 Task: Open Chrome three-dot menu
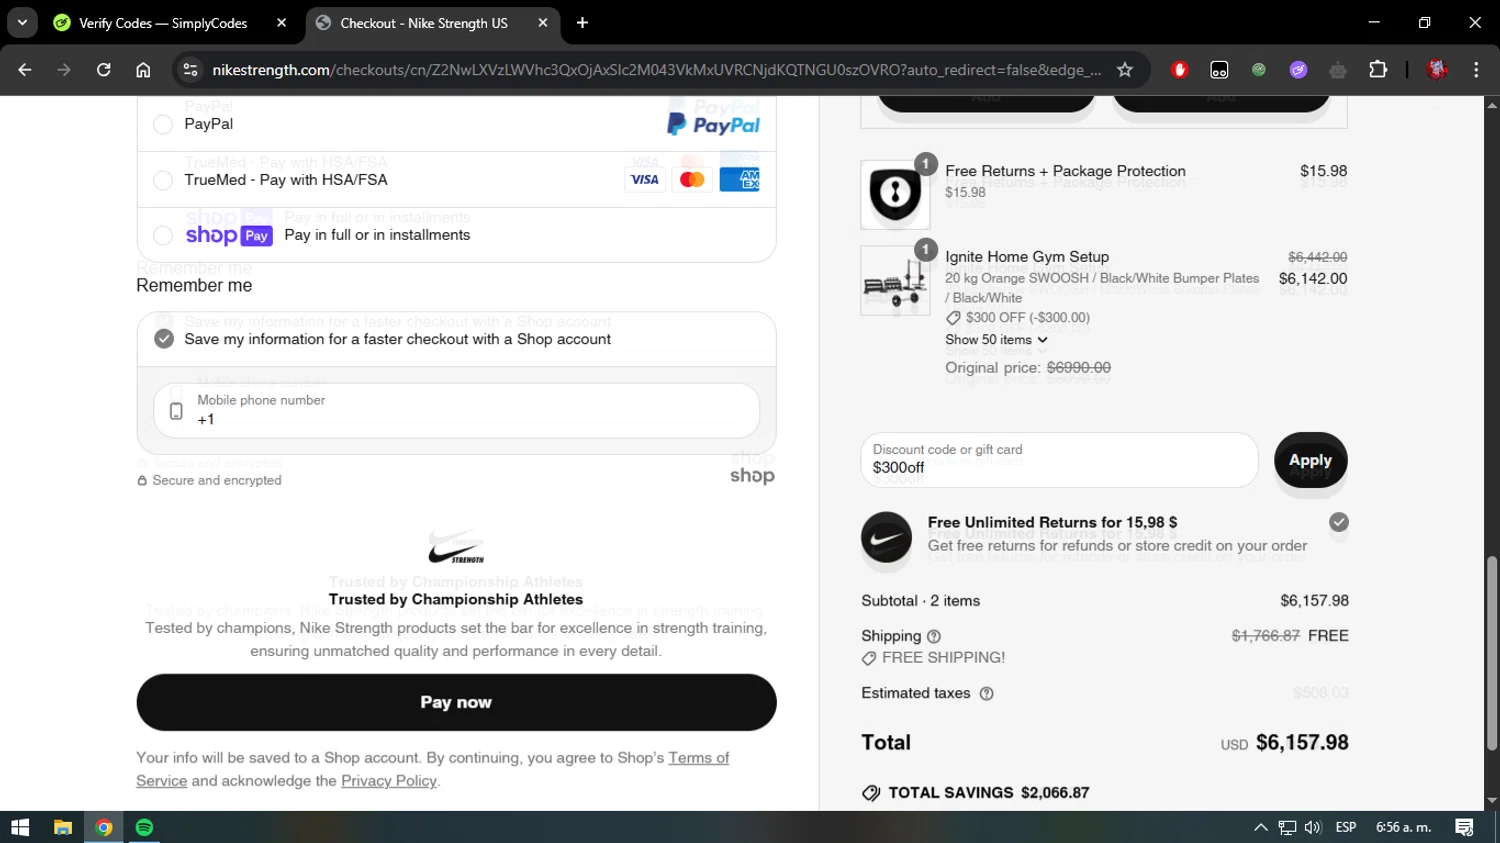click(x=1476, y=70)
